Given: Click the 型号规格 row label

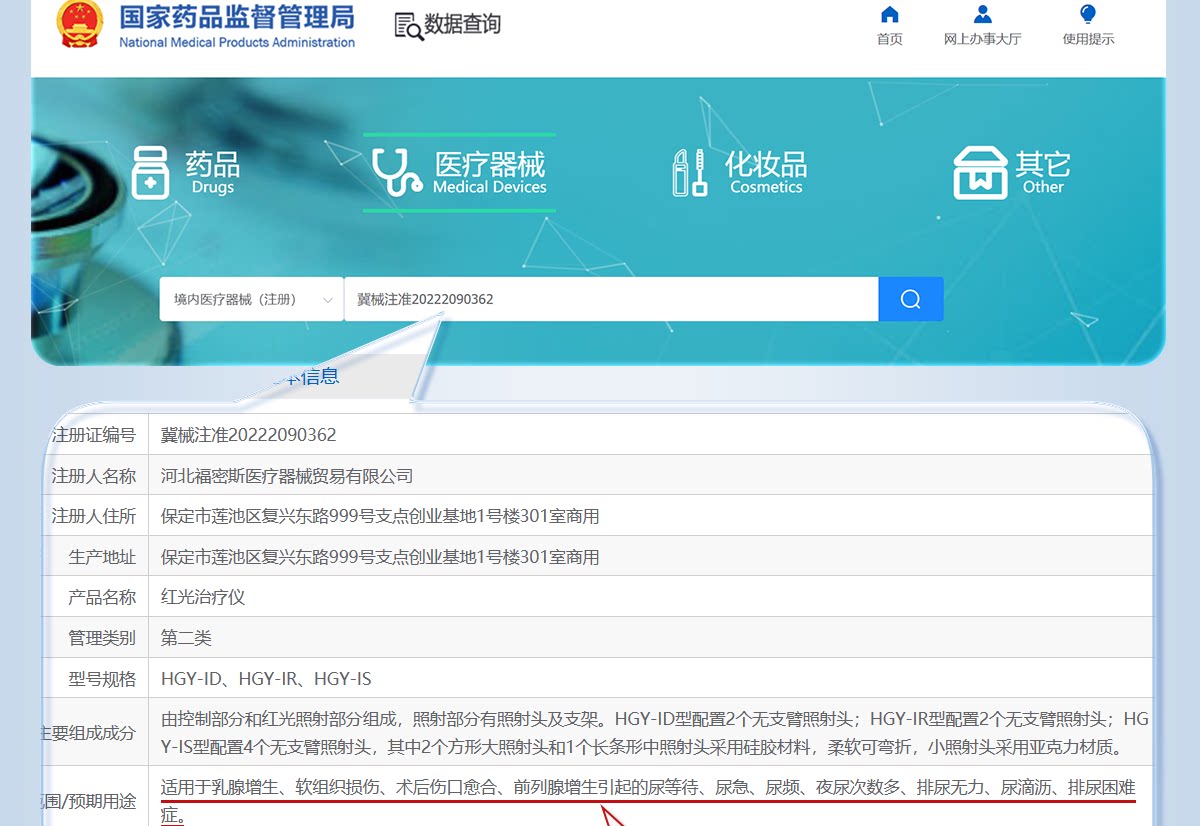Looking at the screenshot, I should click(102, 679).
